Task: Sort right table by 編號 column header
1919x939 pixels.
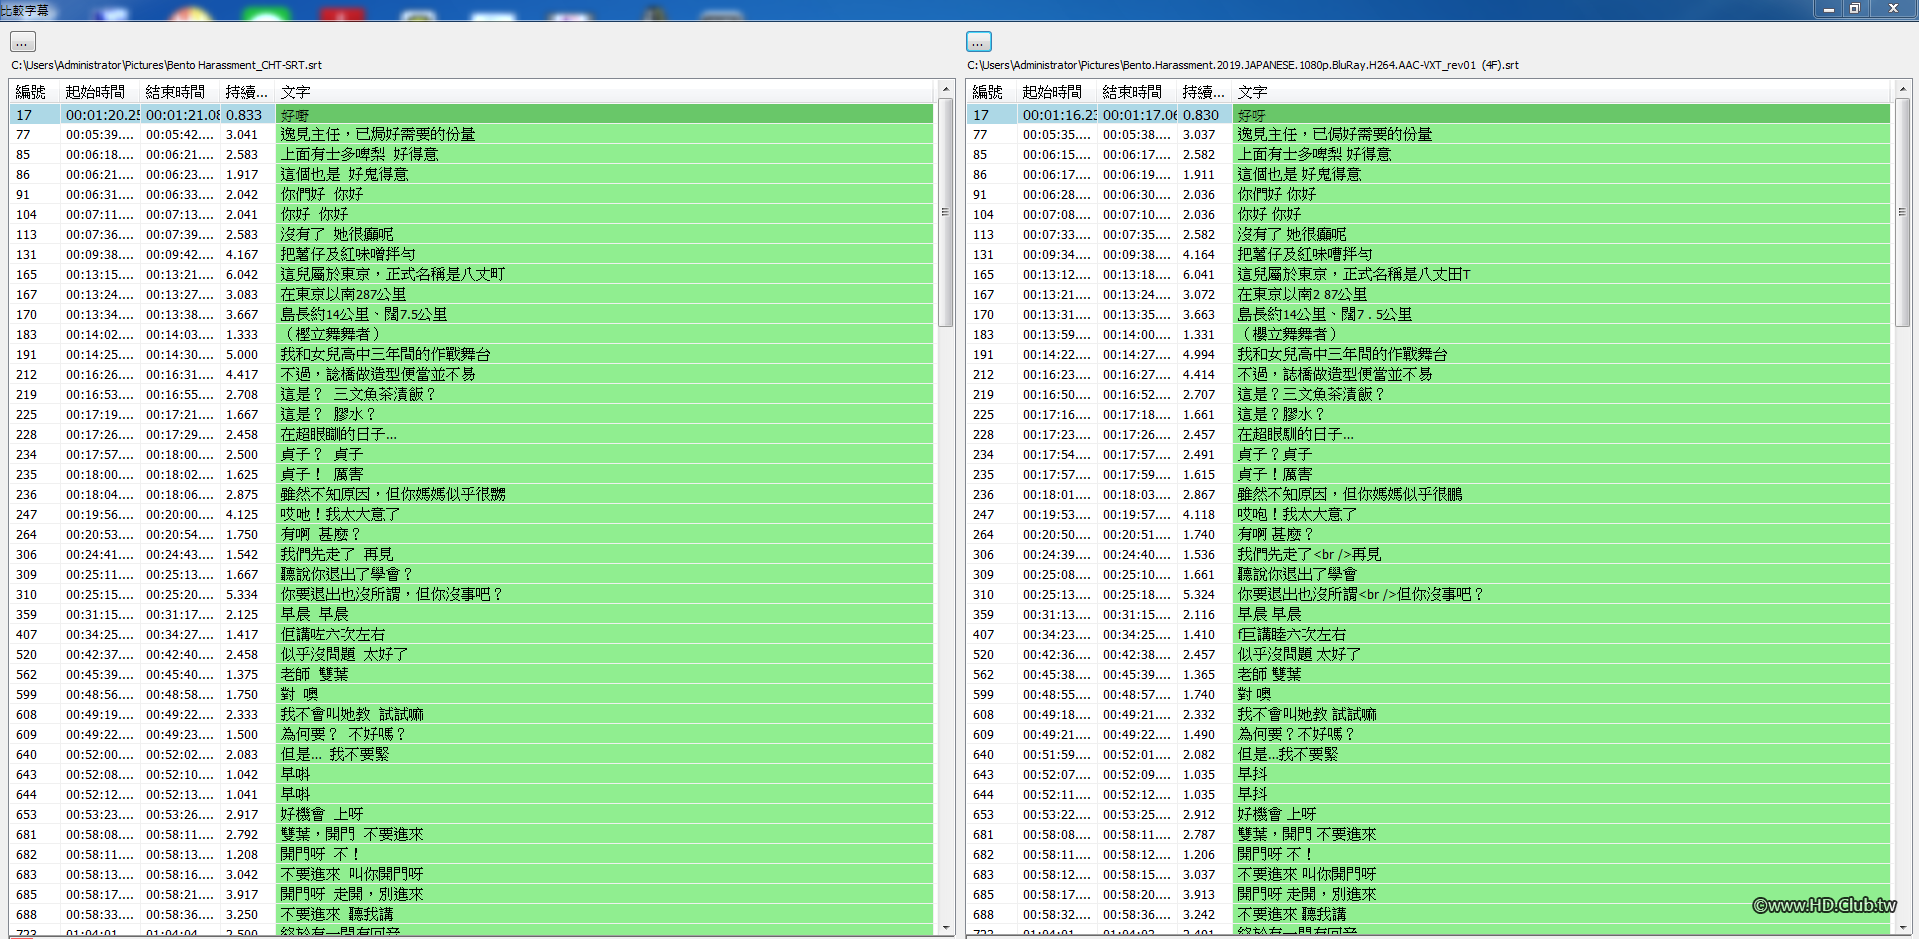Action: [991, 92]
